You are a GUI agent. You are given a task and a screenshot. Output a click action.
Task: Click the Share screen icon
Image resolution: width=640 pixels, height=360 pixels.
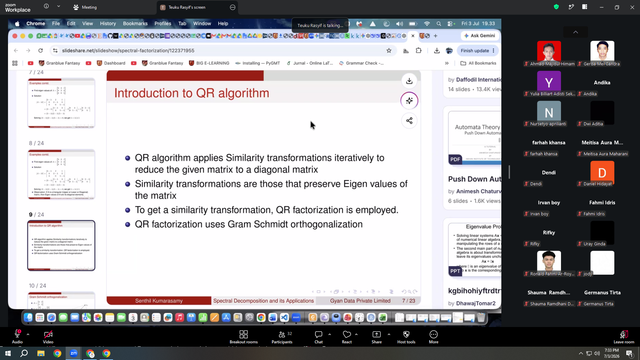tap(376, 337)
